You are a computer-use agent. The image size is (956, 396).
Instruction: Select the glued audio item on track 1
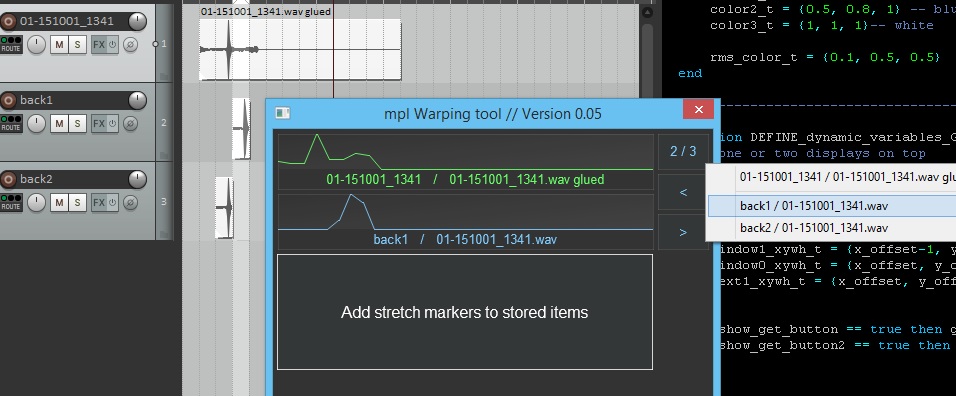300,49
